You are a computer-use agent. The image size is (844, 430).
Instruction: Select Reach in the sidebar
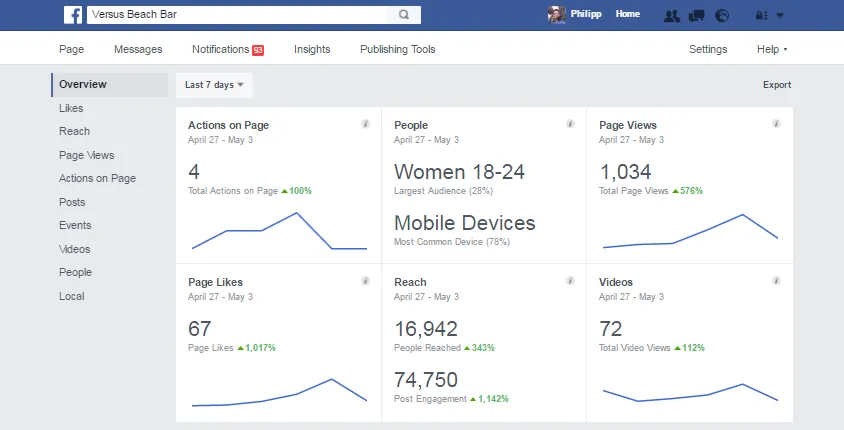pos(74,131)
